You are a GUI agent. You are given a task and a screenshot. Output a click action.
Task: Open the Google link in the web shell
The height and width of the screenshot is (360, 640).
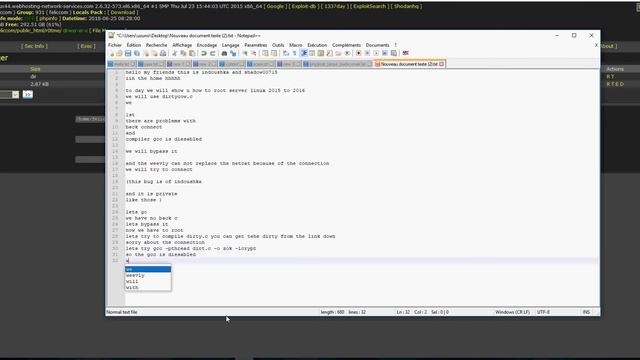(x=275, y=6)
